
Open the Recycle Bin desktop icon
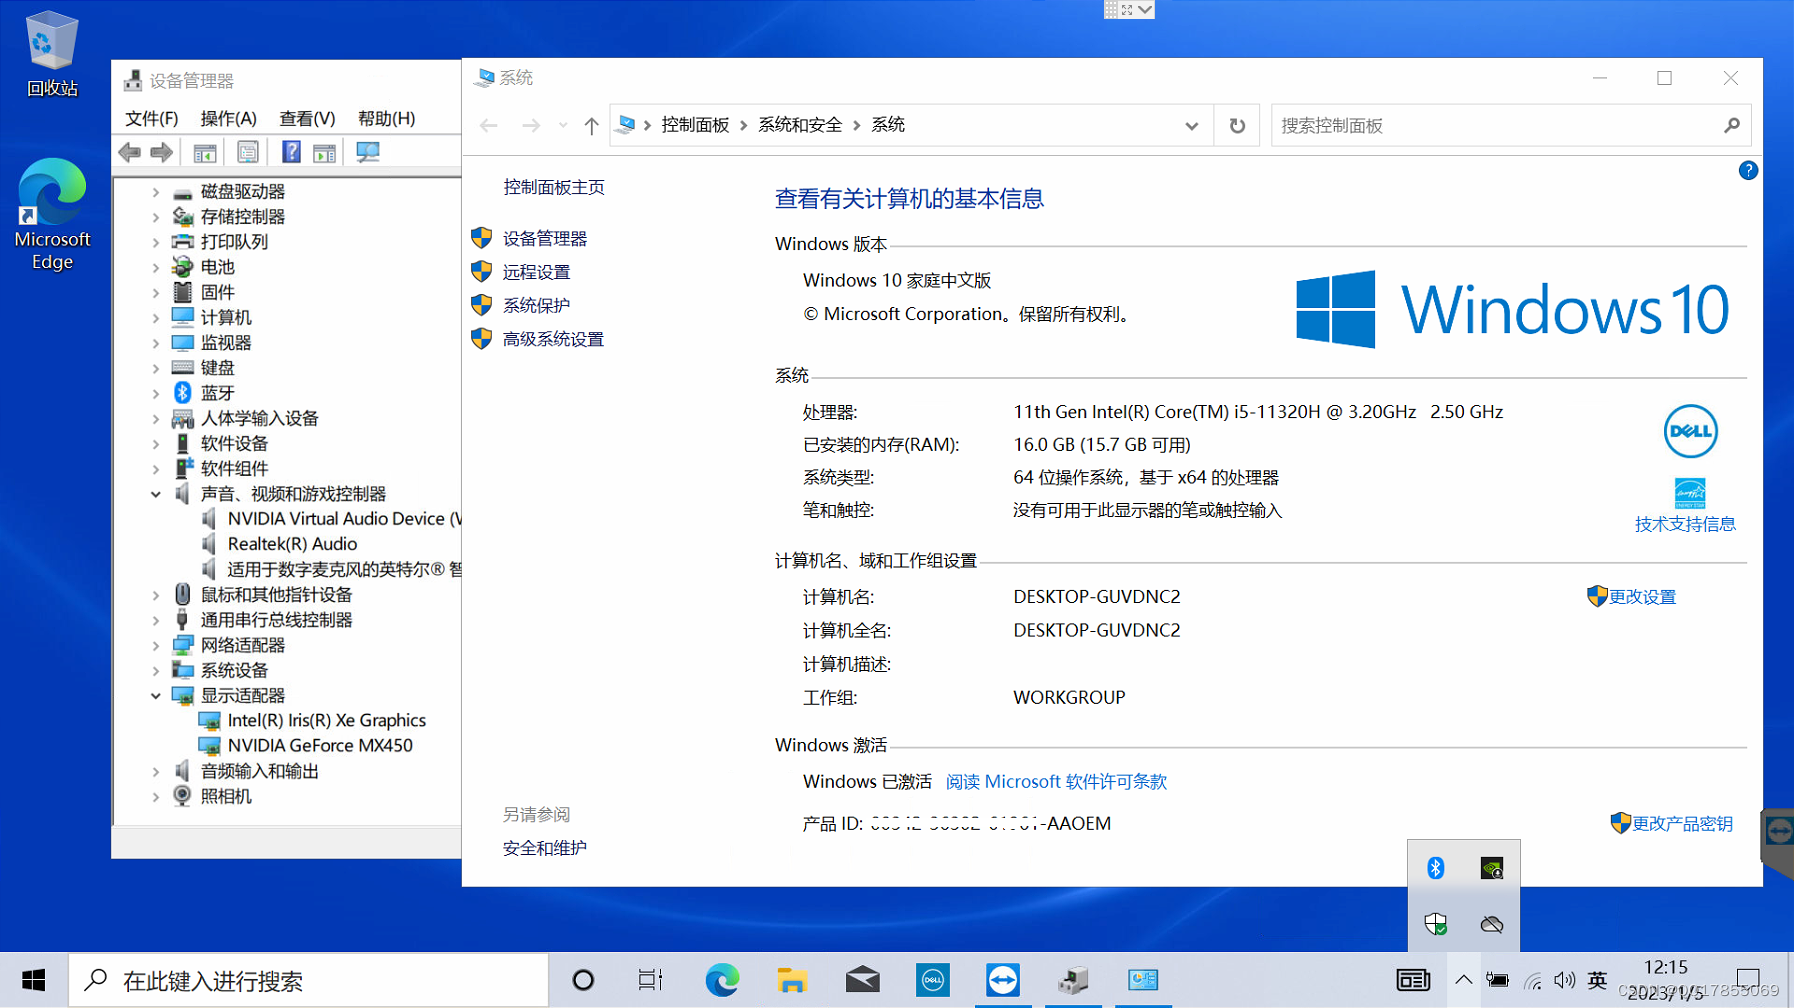tap(52, 55)
